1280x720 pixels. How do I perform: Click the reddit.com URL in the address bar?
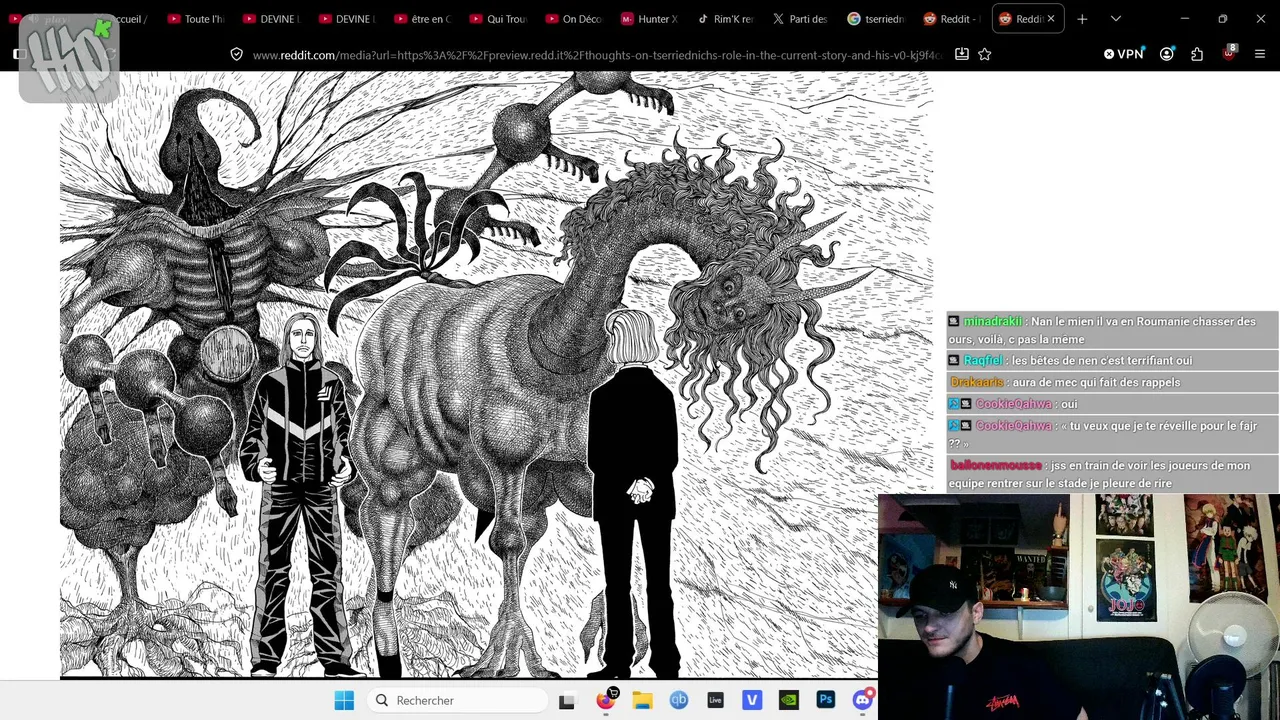[x=597, y=55]
